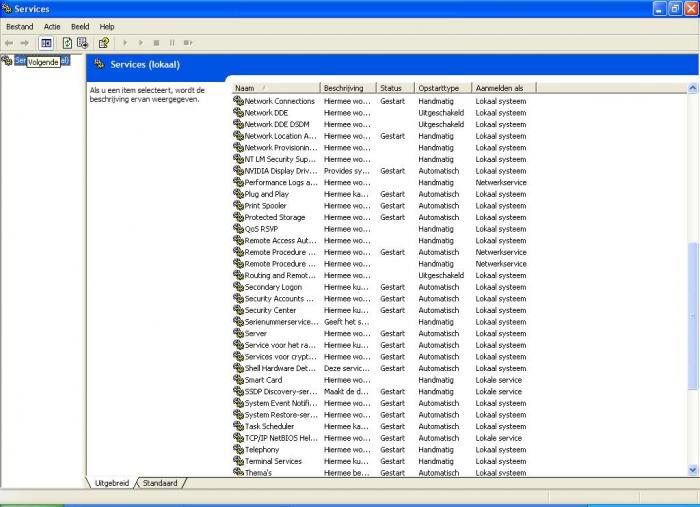Open the Actie menu
Viewport: 700px width, 507px height.
[52, 27]
